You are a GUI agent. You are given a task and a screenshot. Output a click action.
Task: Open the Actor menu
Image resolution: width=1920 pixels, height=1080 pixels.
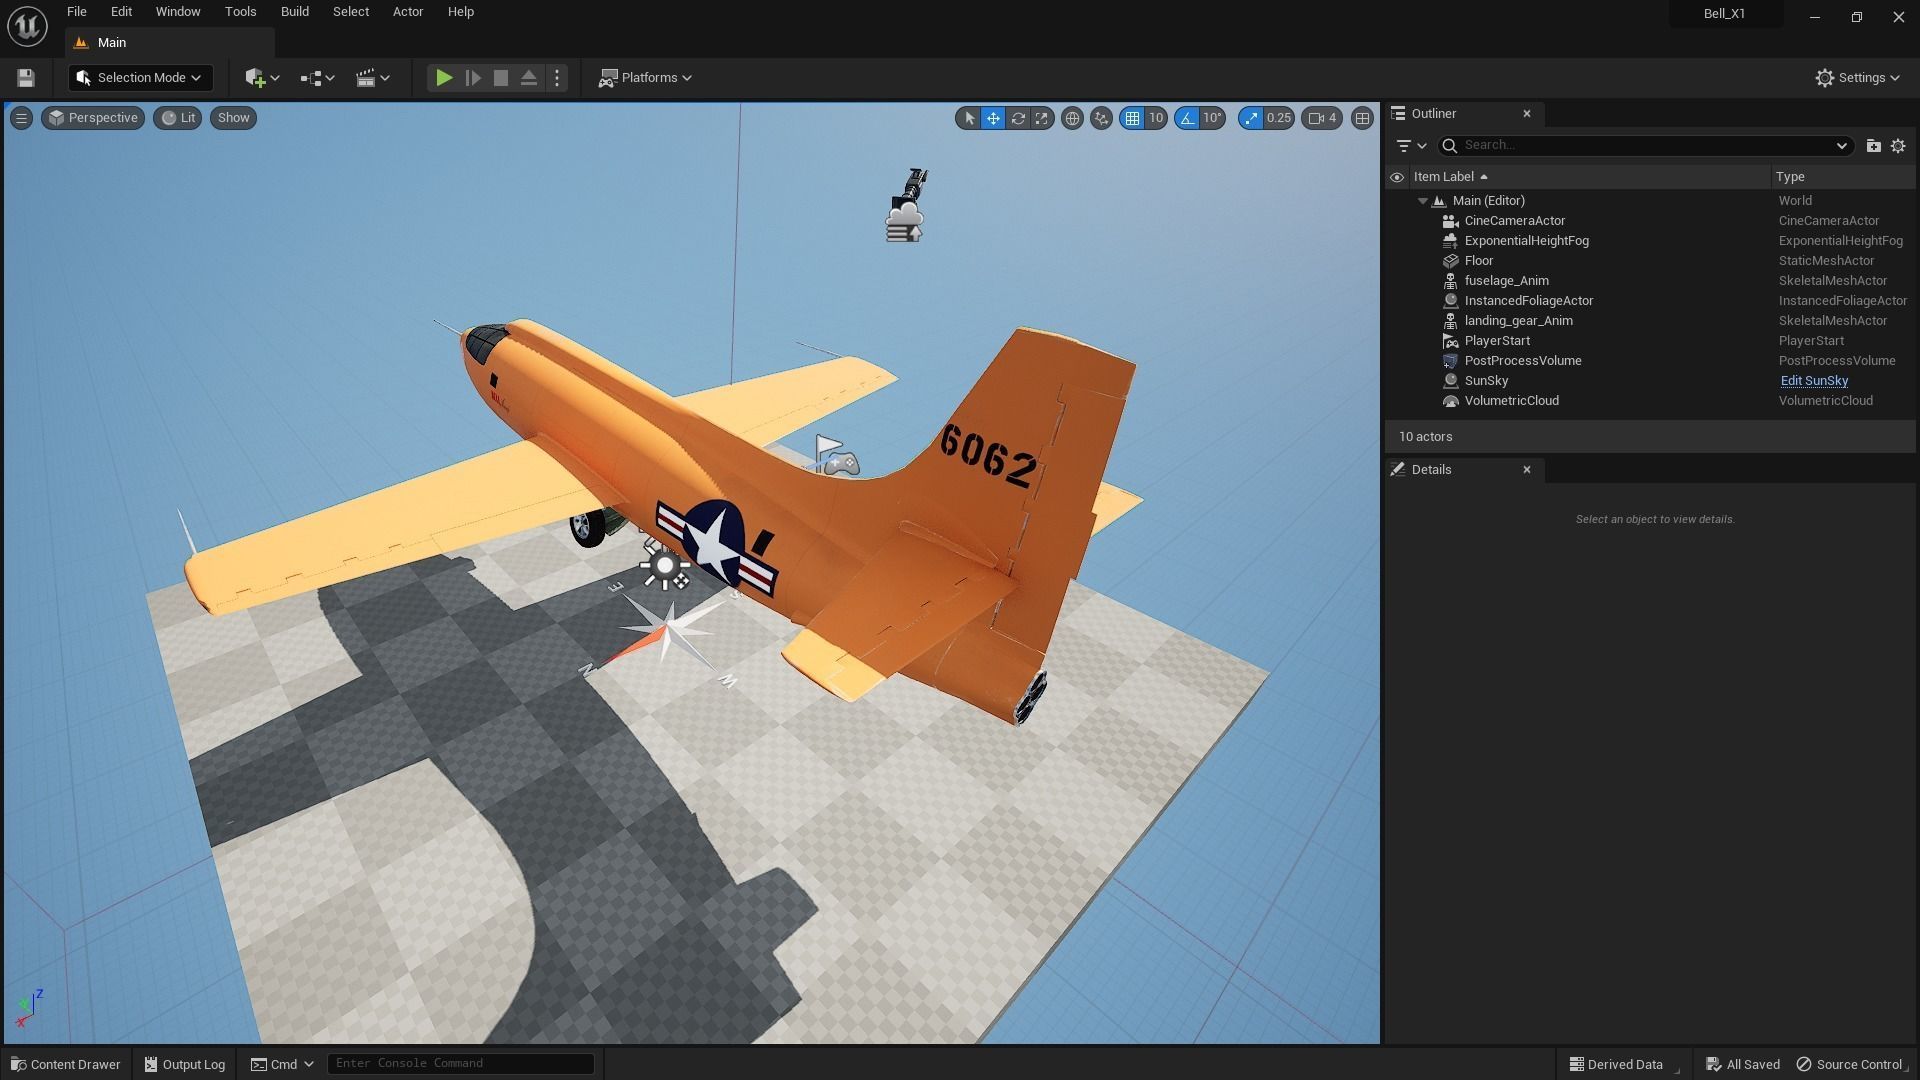coord(407,12)
